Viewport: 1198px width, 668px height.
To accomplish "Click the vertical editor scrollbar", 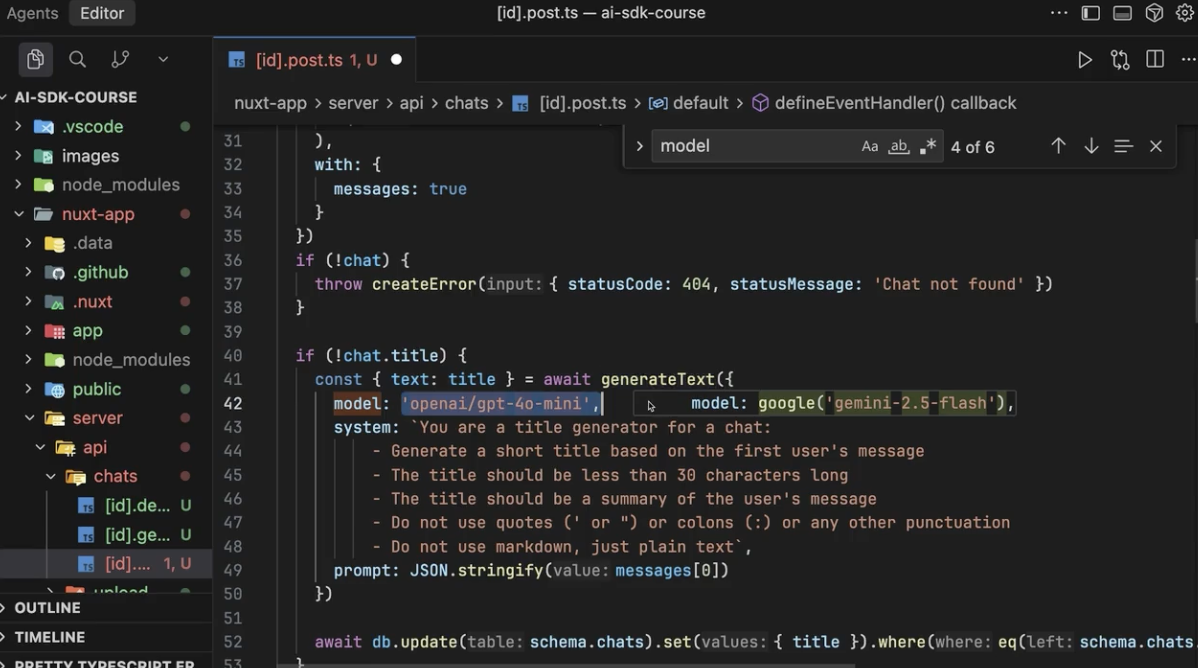I will pyautogui.click(x=1195, y=280).
